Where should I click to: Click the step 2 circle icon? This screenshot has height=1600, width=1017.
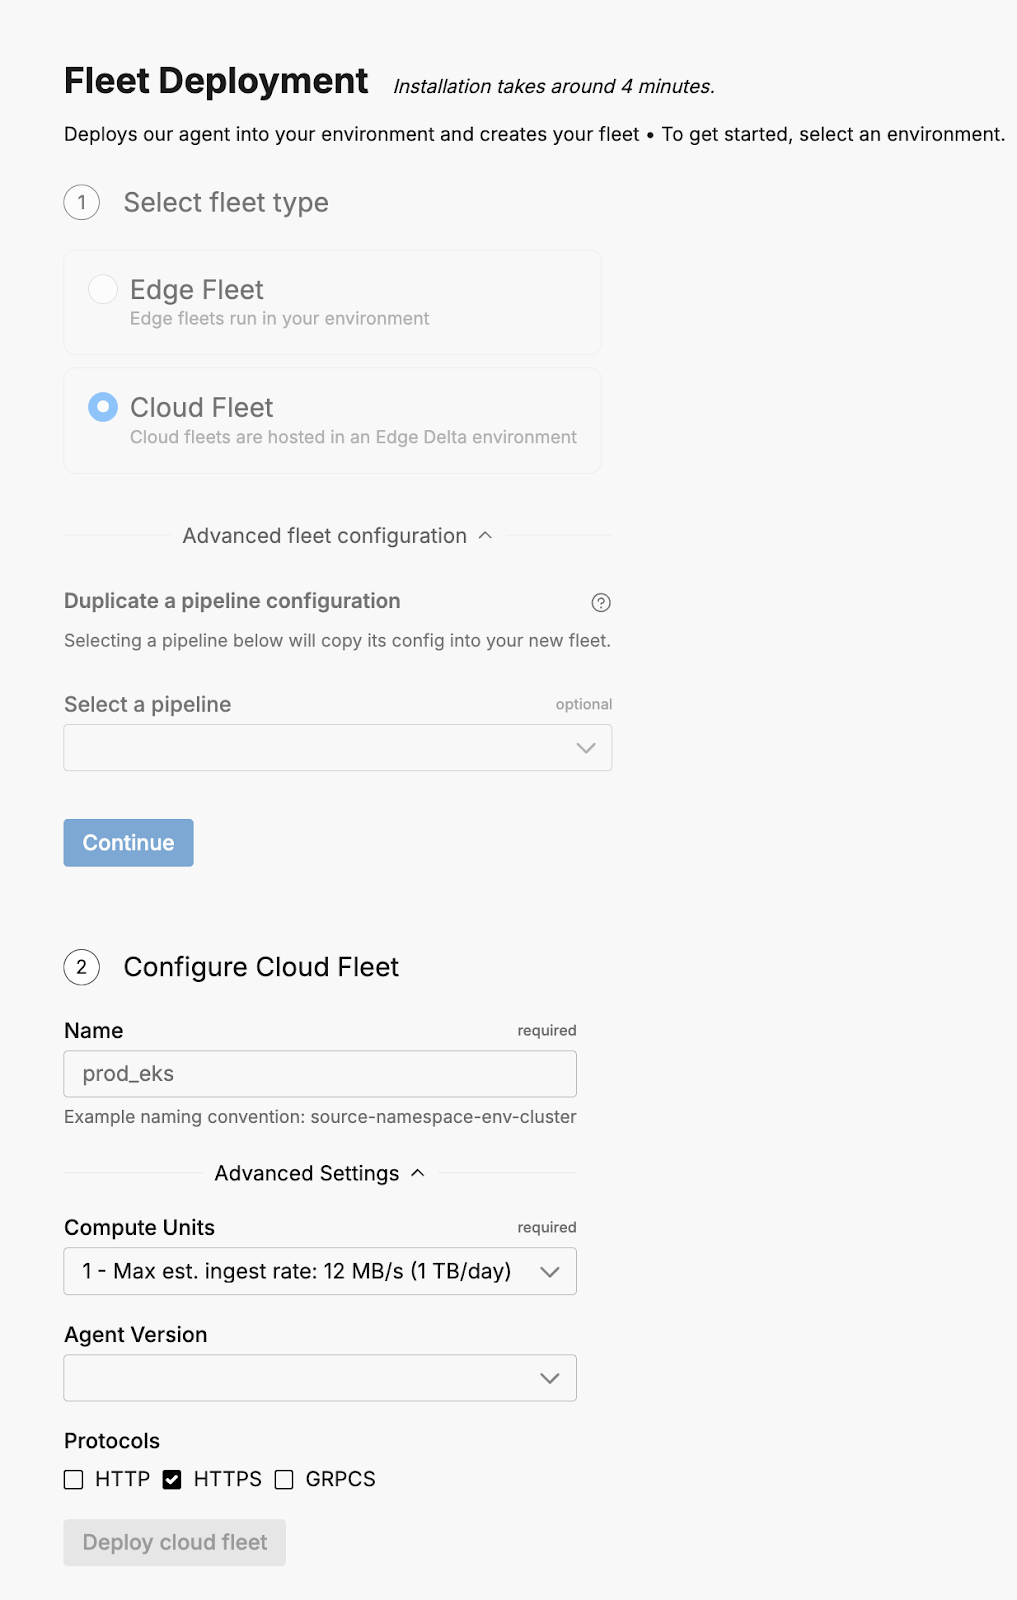click(x=82, y=967)
